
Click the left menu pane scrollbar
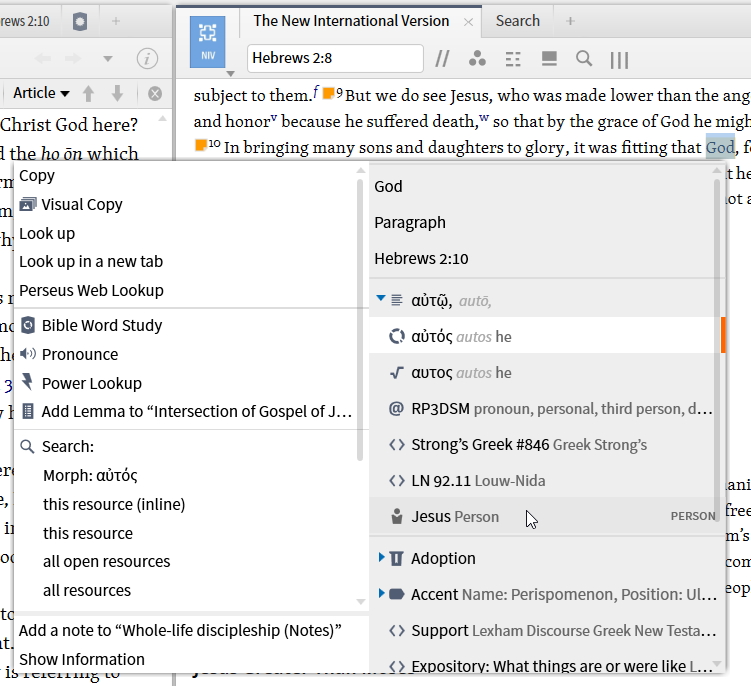361,320
